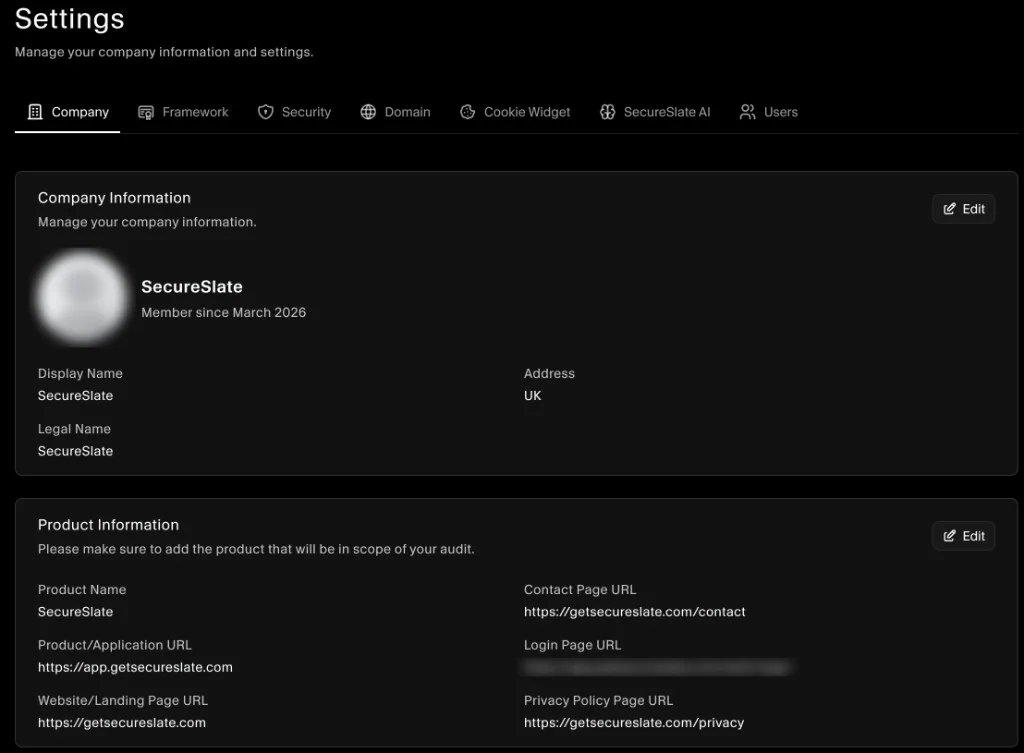Click pencil icon in Company Information Edit
Viewport: 1024px width, 753px height.
coord(950,209)
